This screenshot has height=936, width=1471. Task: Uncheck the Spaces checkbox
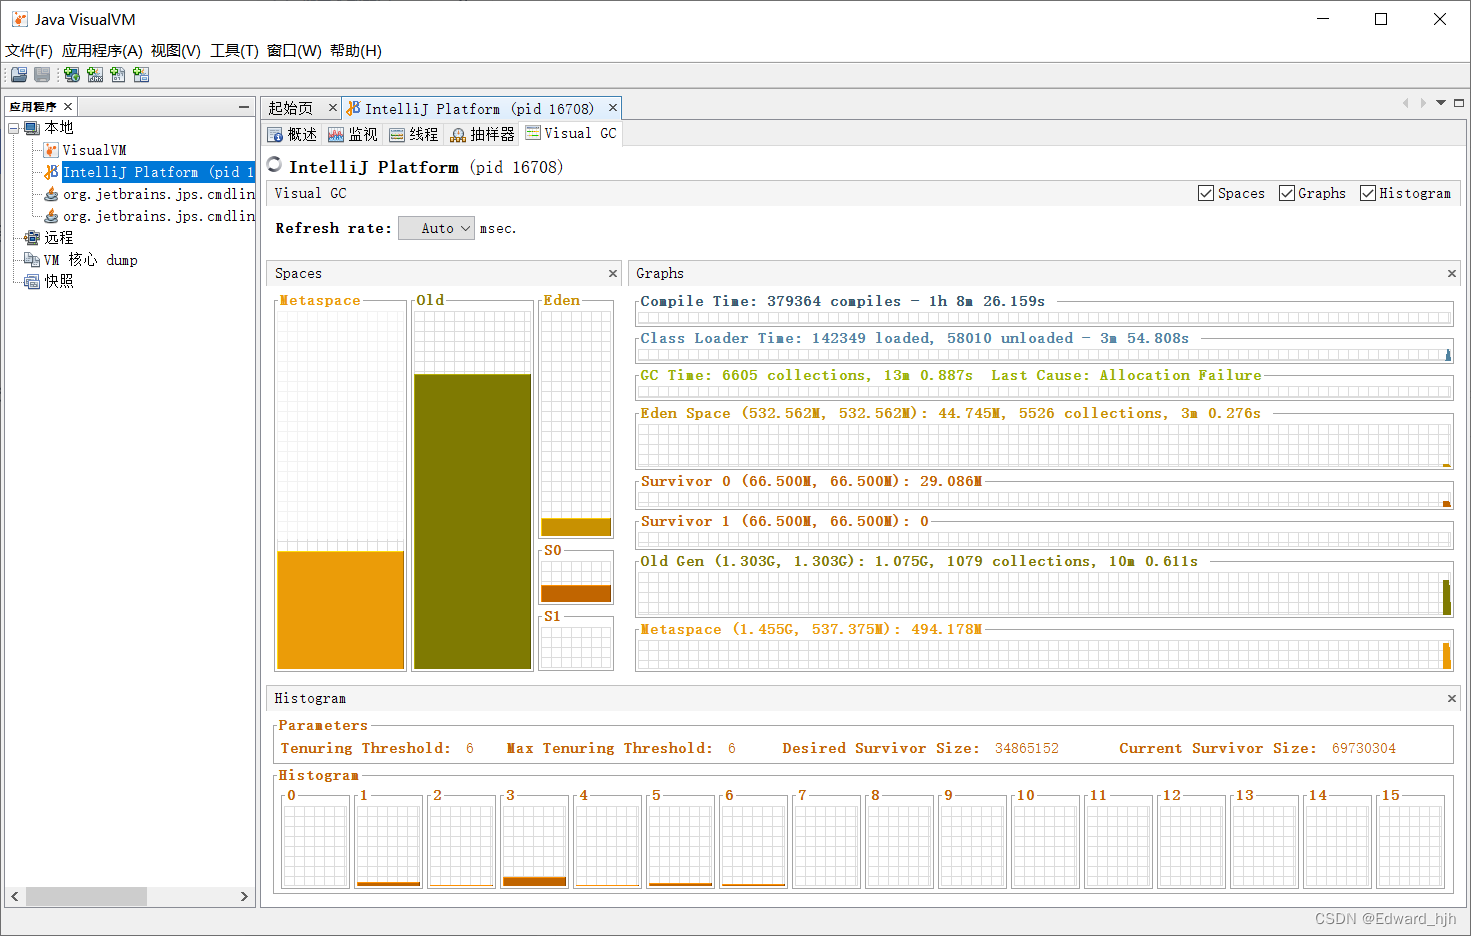pyautogui.click(x=1206, y=194)
